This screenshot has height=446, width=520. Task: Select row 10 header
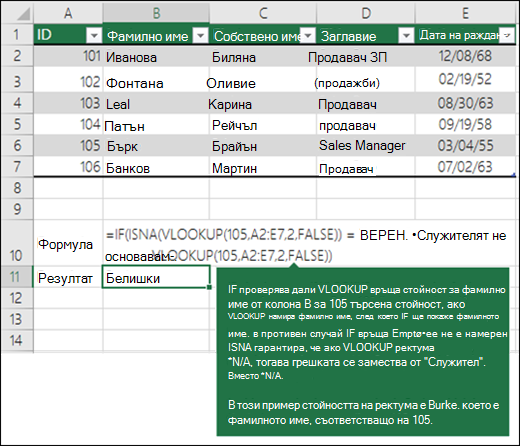pyautogui.click(x=17, y=243)
